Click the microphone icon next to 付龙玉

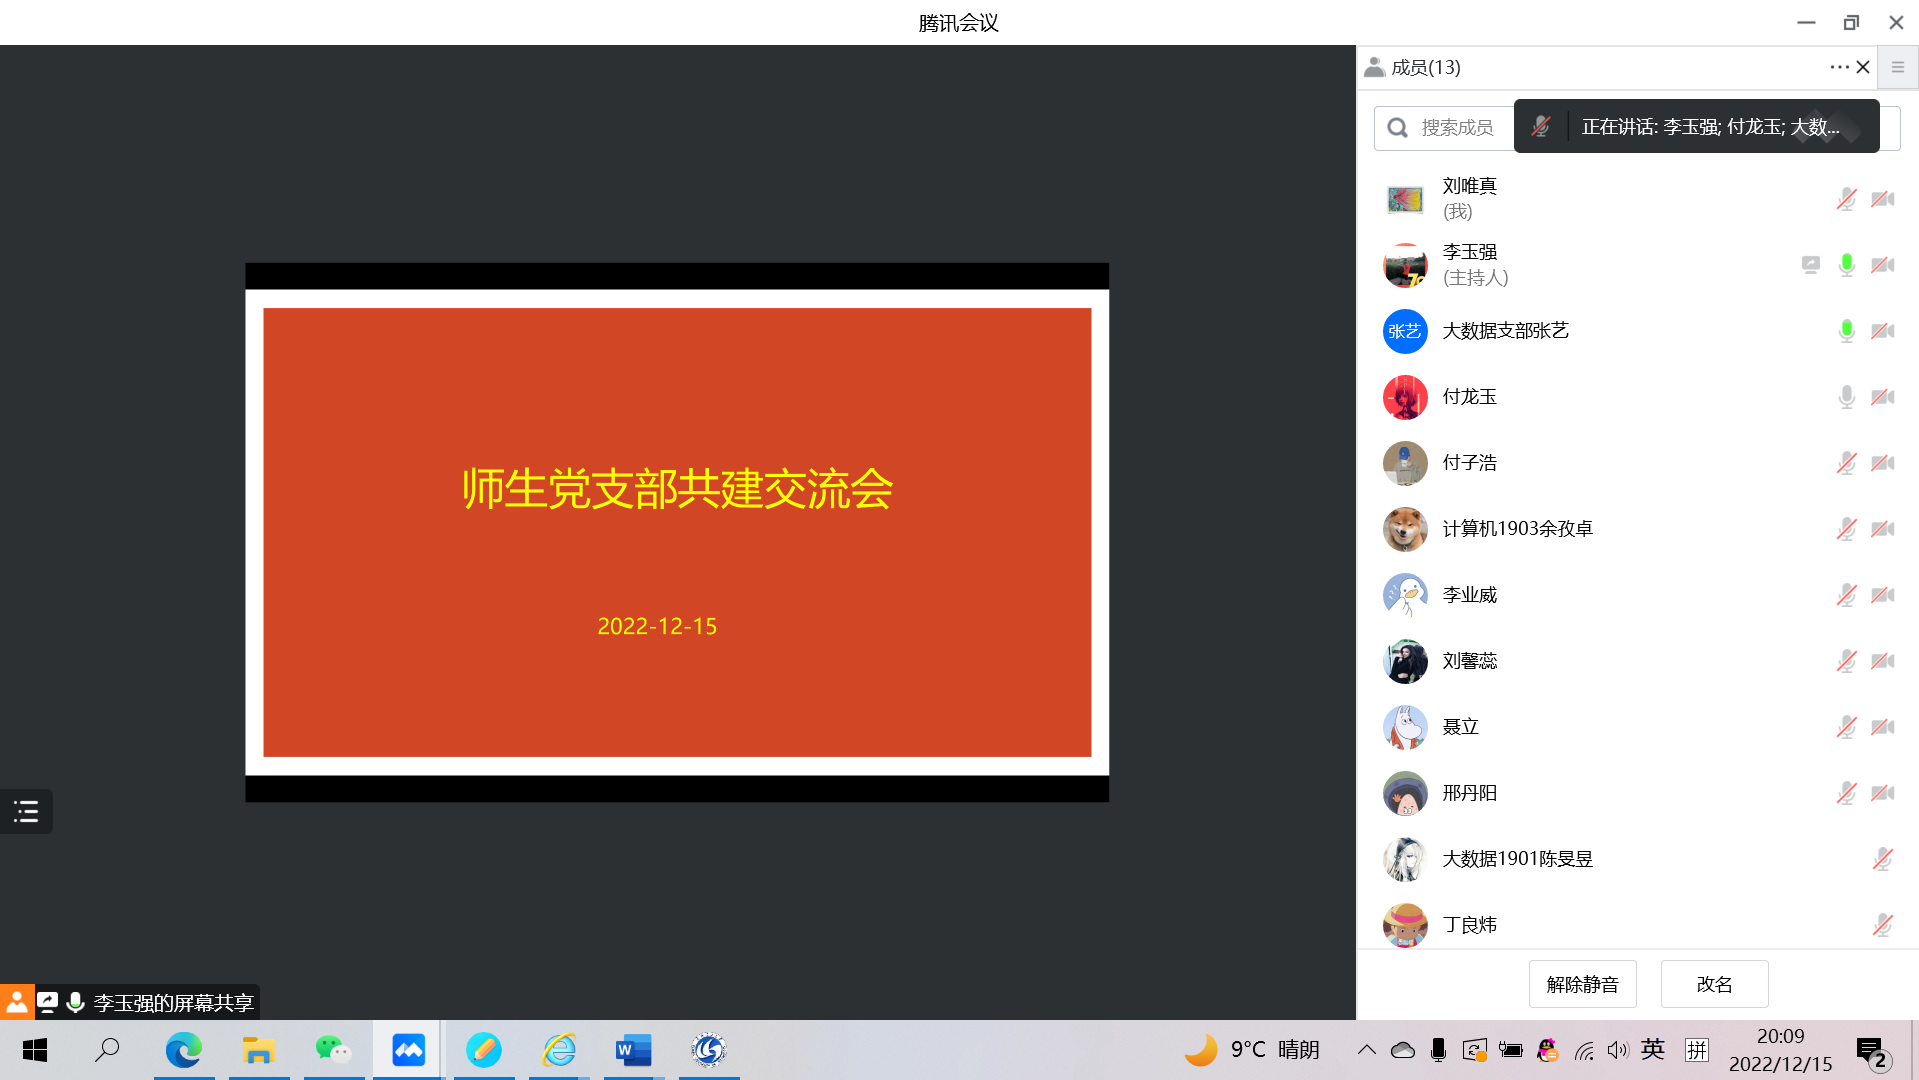[1846, 397]
